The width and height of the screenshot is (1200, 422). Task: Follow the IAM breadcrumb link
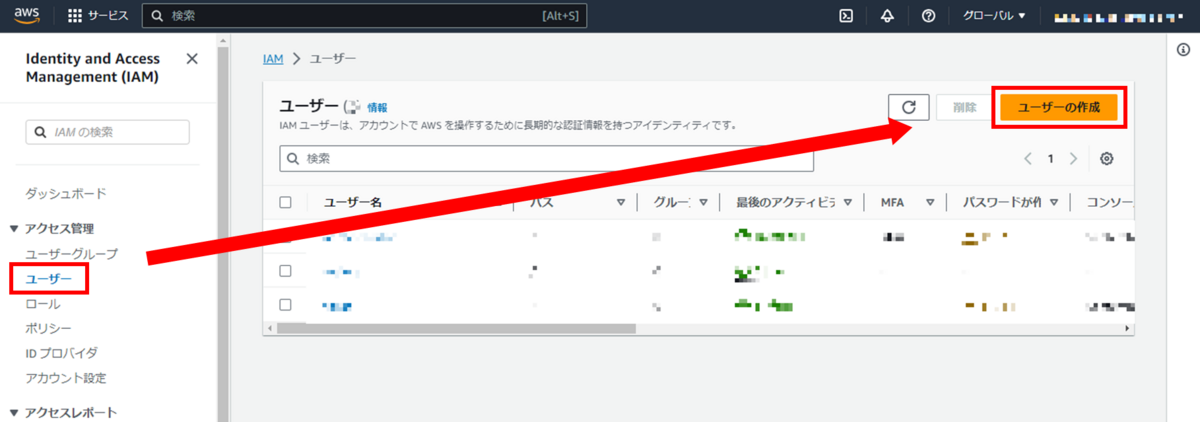click(x=273, y=60)
